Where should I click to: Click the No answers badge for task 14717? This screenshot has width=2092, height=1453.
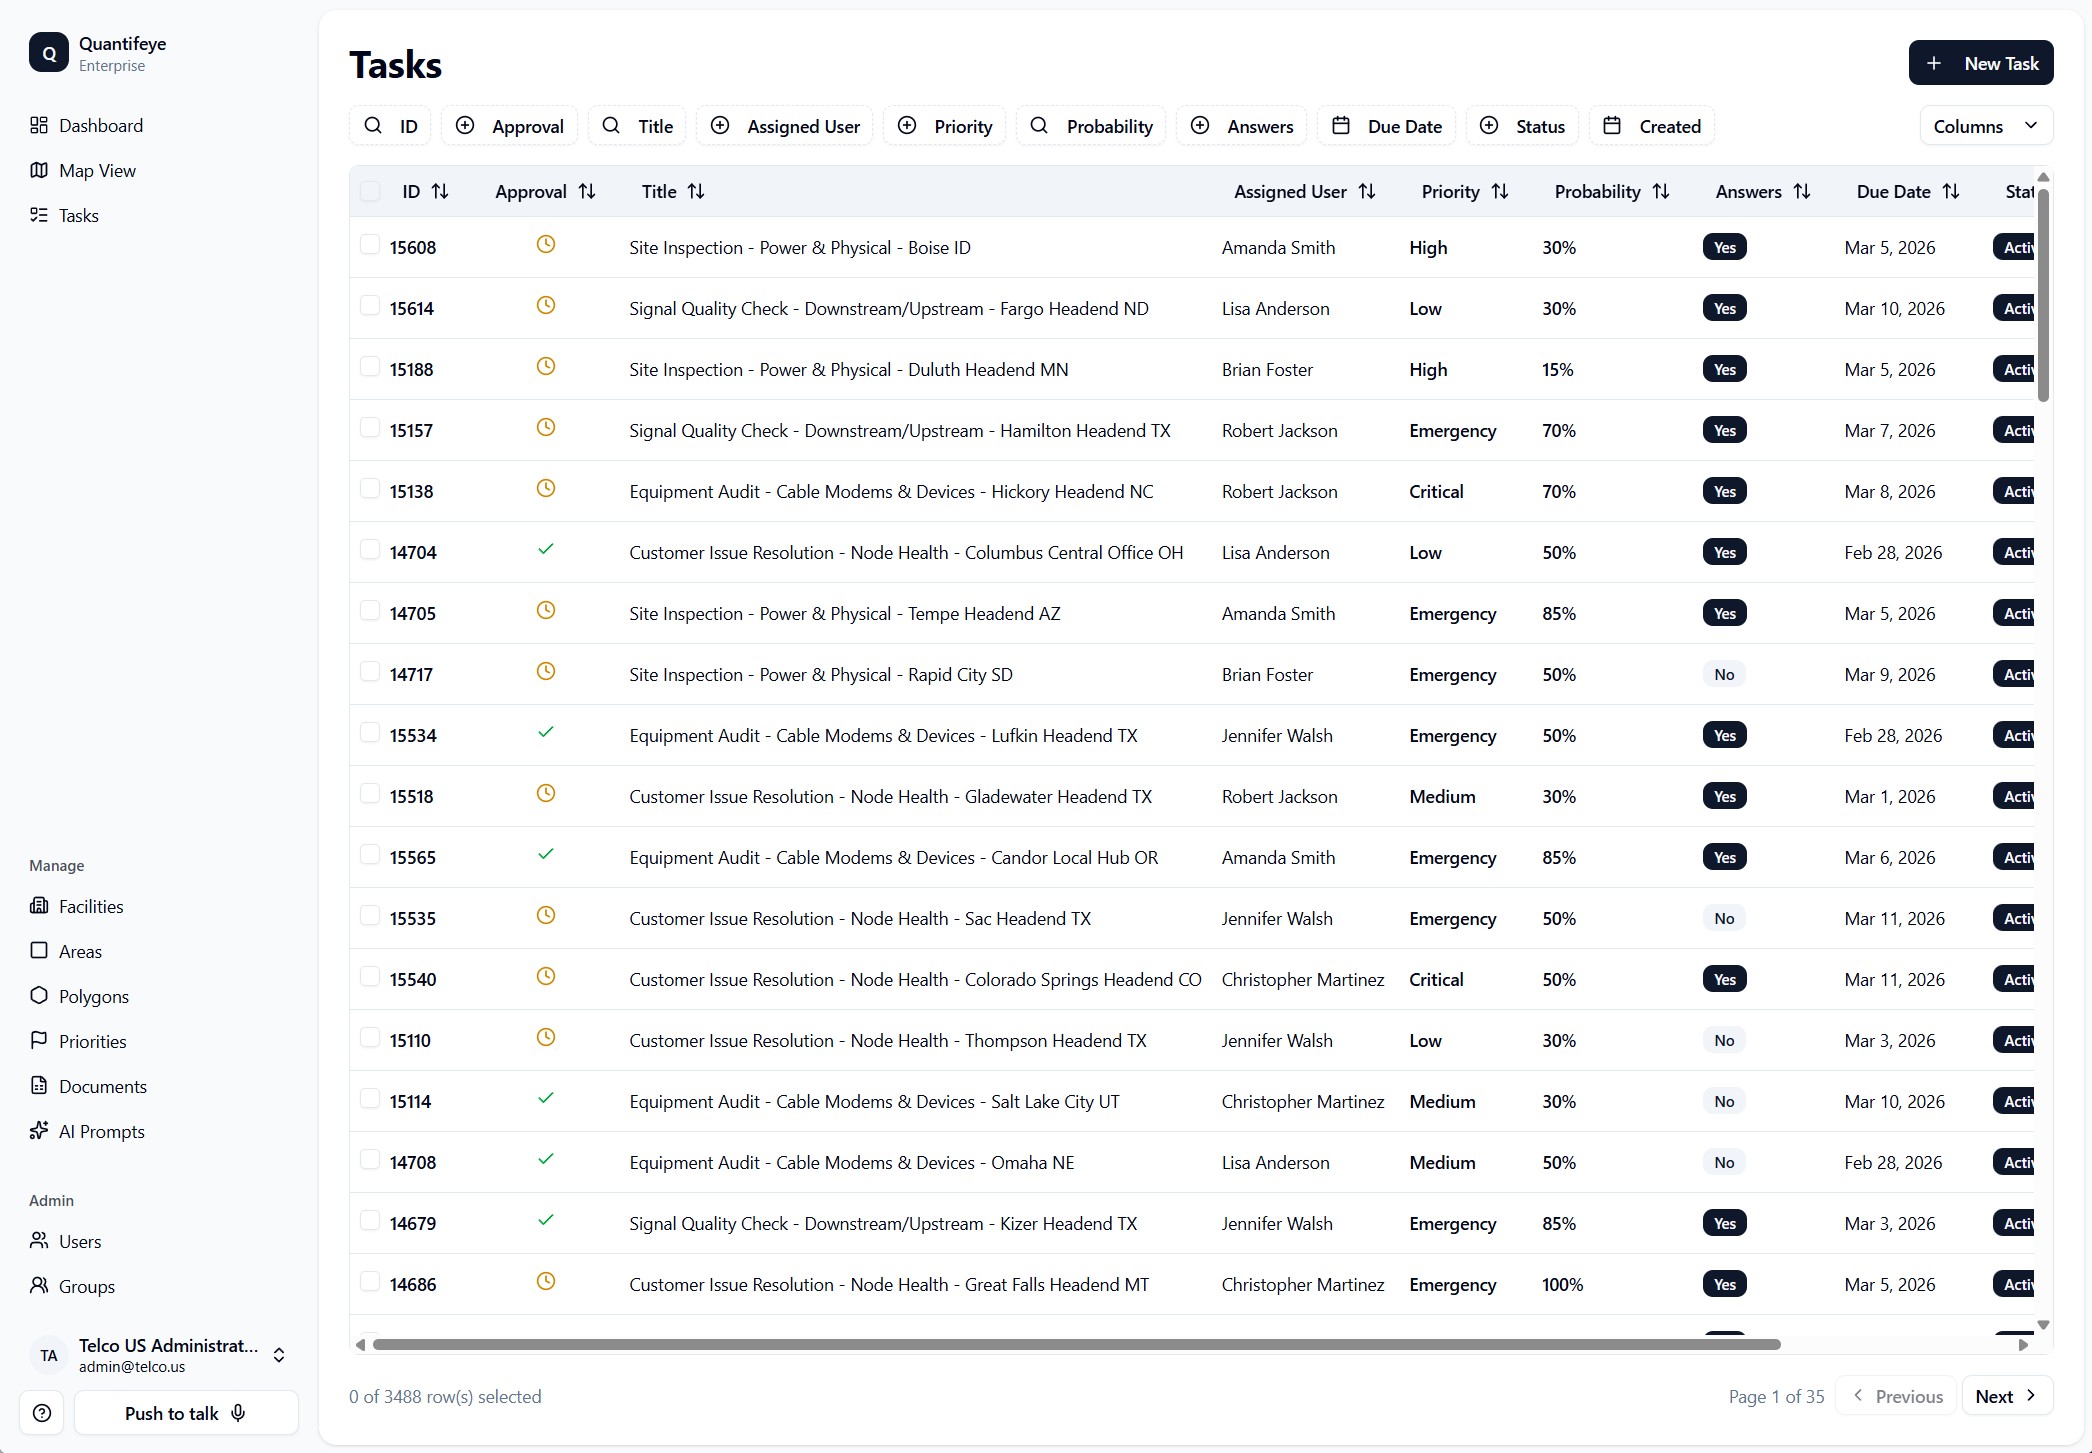click(x=1725, y=674)
